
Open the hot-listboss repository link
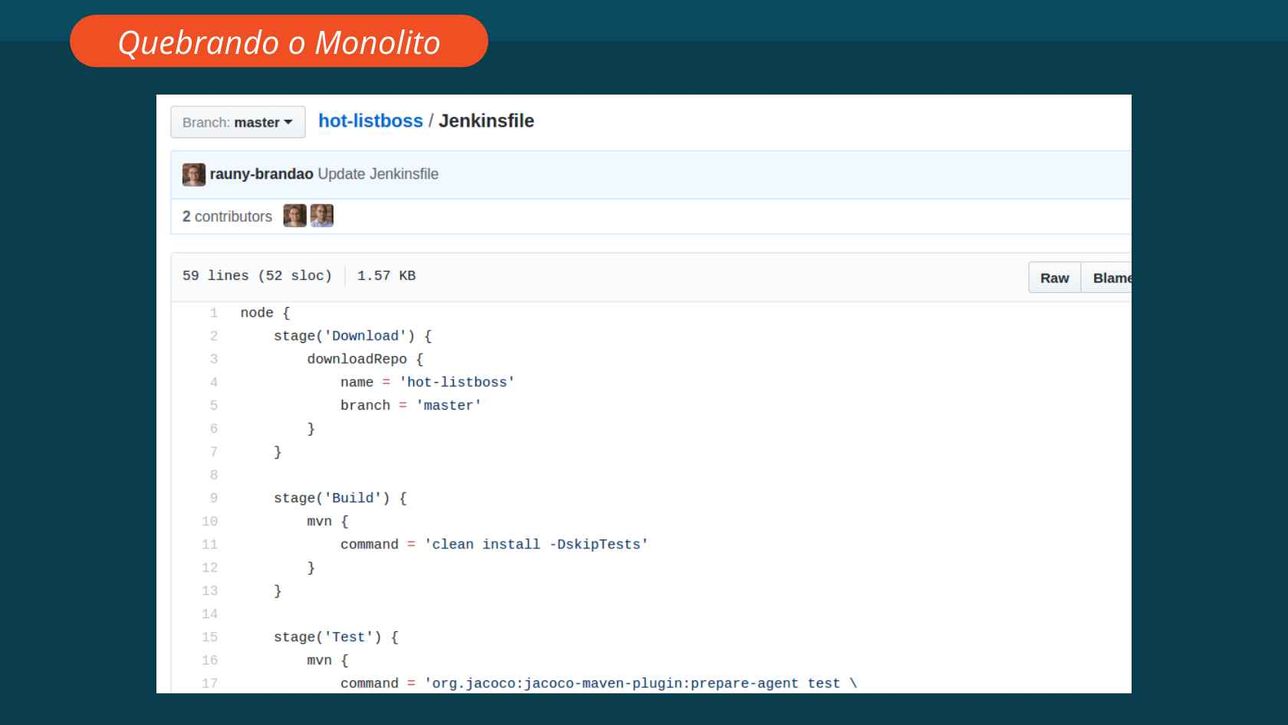[370, 121]
